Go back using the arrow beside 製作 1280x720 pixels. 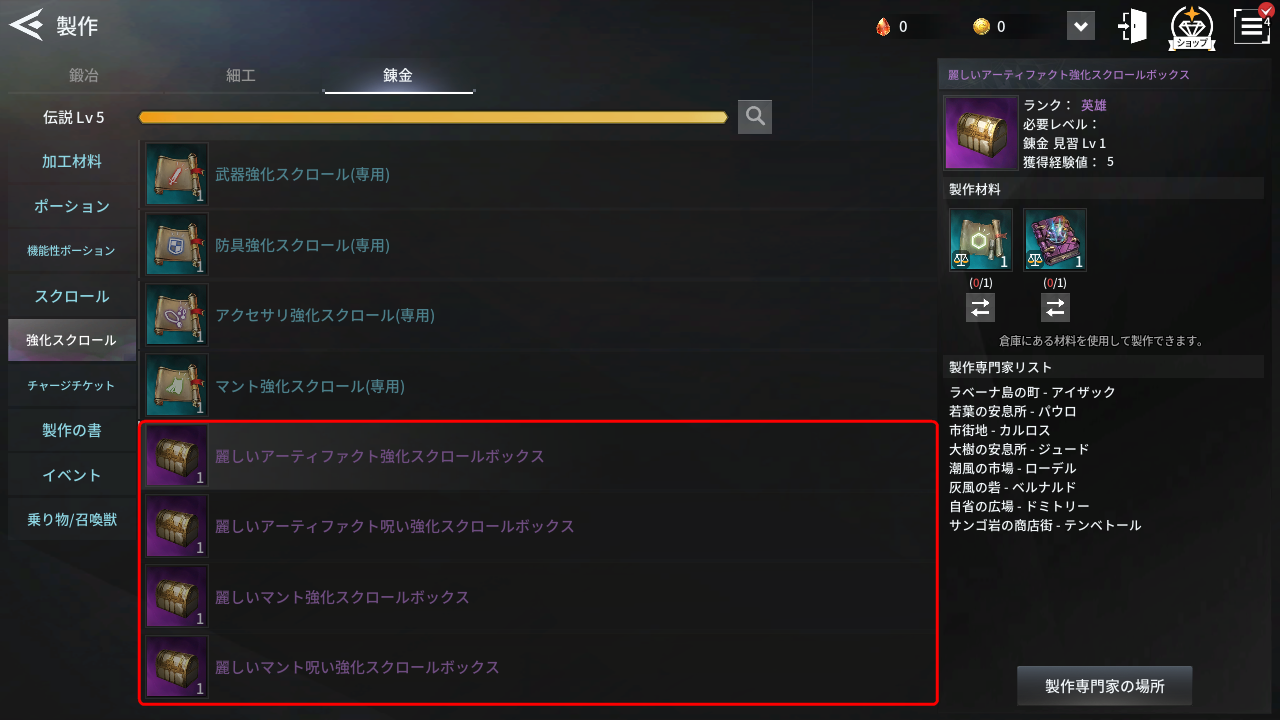(x=27, y=24)
